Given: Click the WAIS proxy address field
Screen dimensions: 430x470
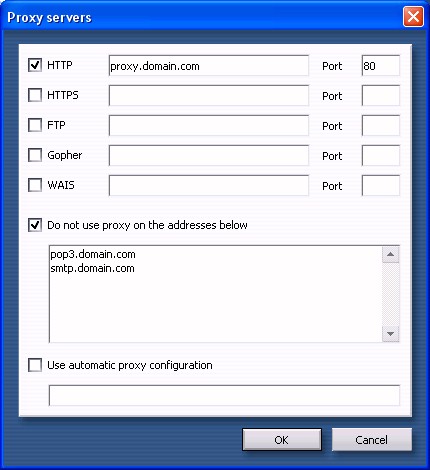Looking at the screenshot, I should click(209, 186).
